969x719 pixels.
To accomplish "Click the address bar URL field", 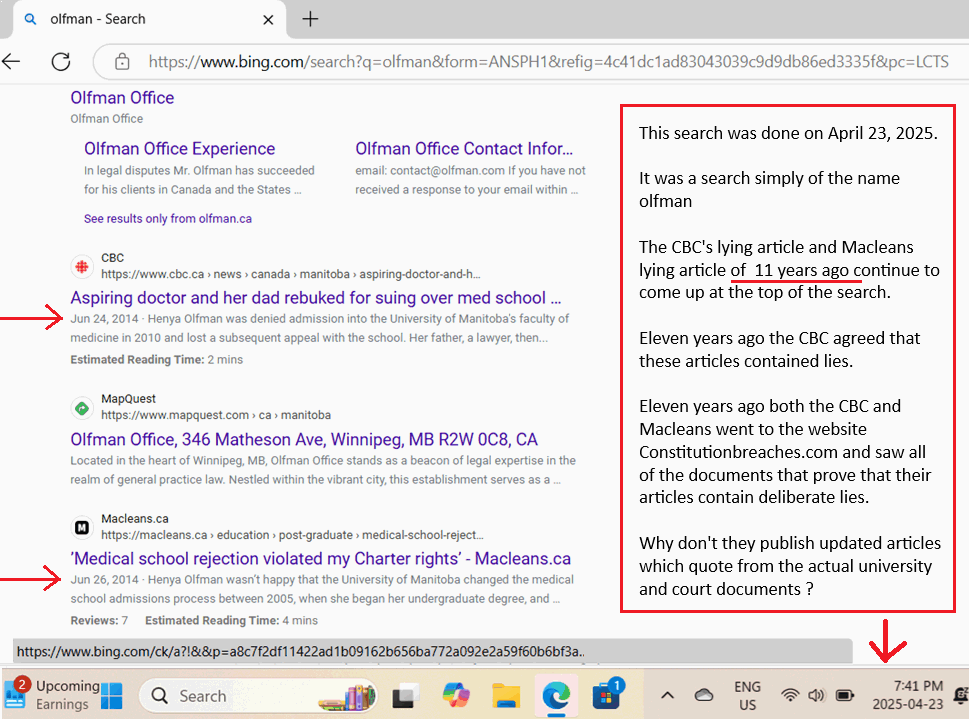I will (548, 62).
